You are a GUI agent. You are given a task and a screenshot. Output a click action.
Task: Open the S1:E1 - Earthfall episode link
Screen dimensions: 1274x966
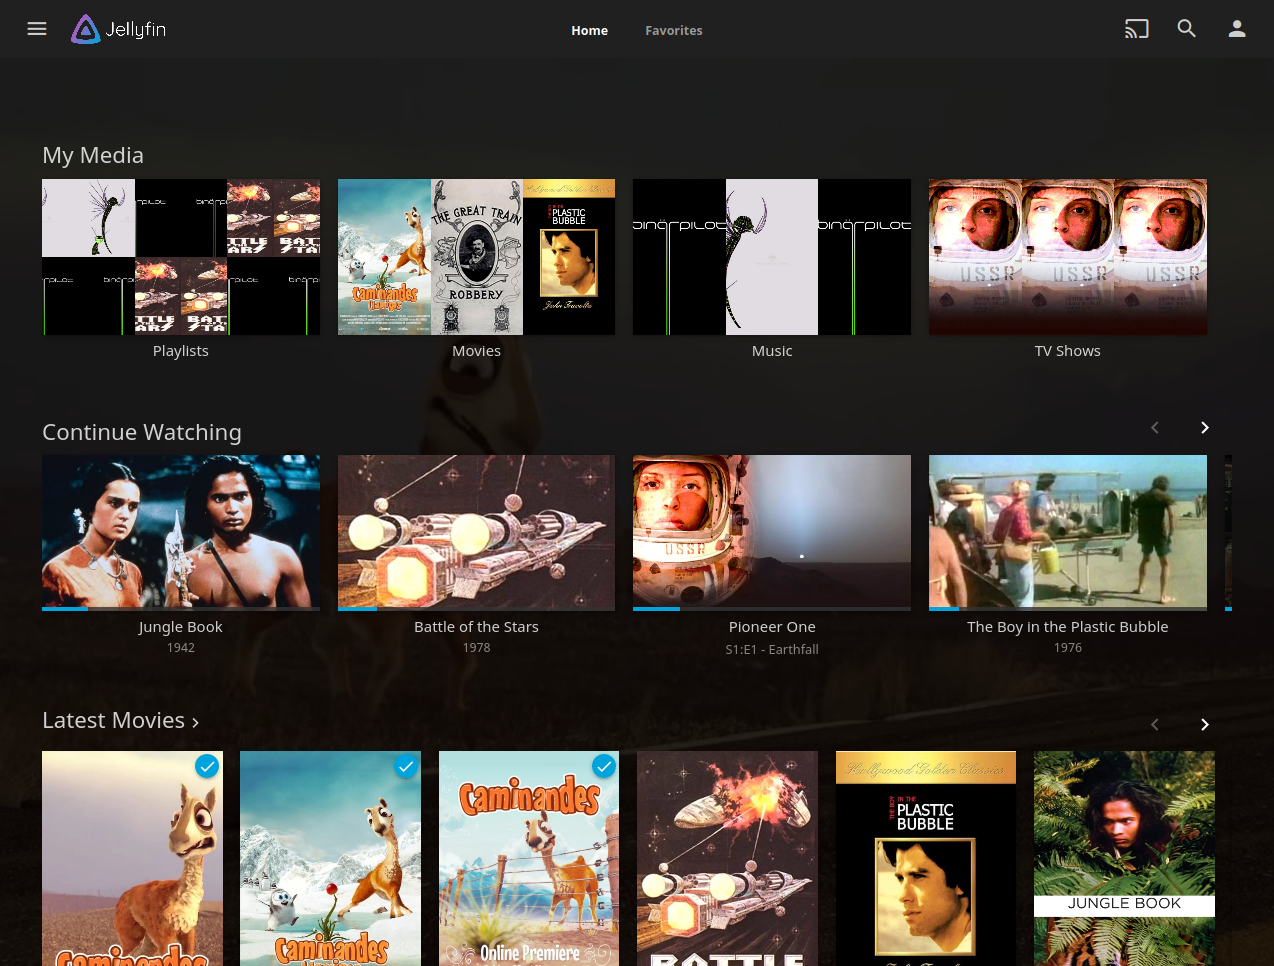[x=772, y=649]
